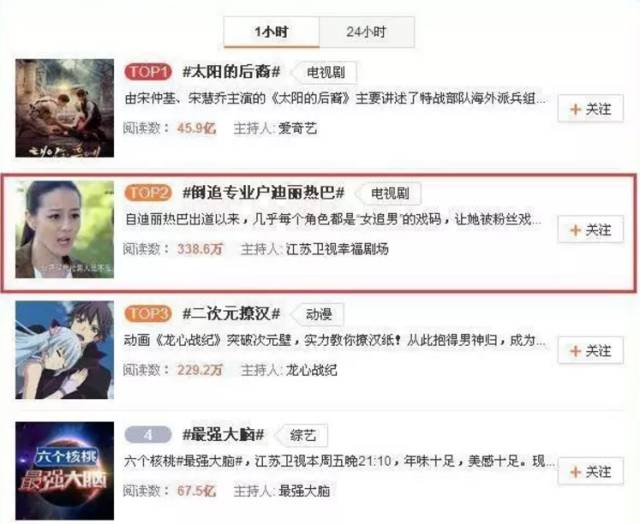Select the 综艺 category tag
The height and width of the screenshot is (524, 640).
(x=302, y=435)
